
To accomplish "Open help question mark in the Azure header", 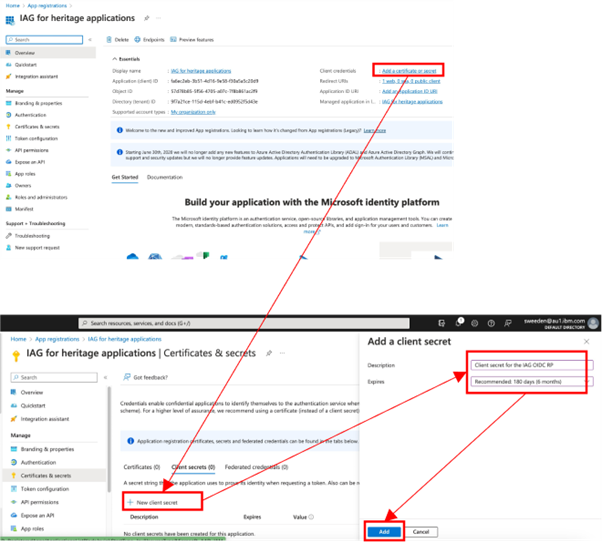I will coord(491,323).
